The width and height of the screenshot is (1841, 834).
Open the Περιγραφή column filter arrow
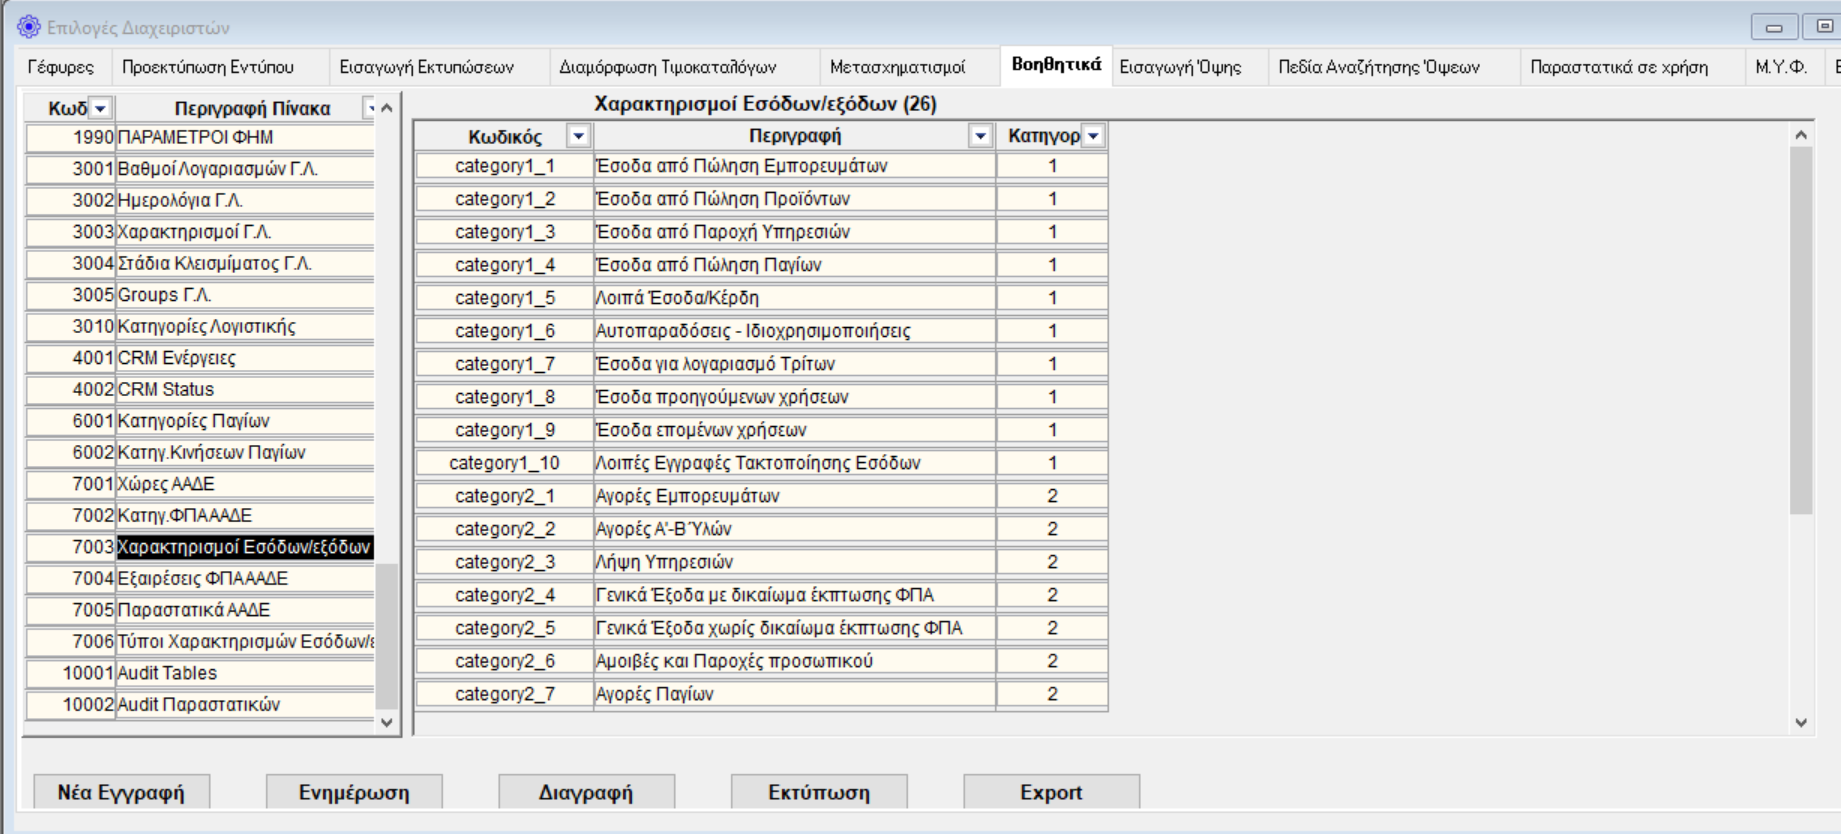(980, 136)
